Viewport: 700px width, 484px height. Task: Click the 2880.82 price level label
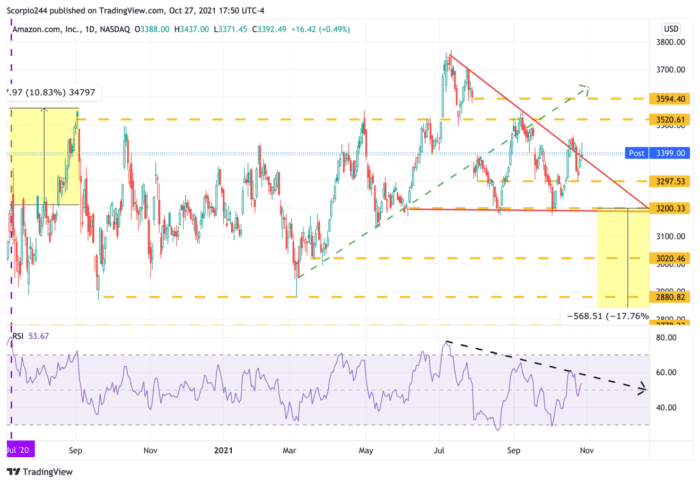(665, 297)
